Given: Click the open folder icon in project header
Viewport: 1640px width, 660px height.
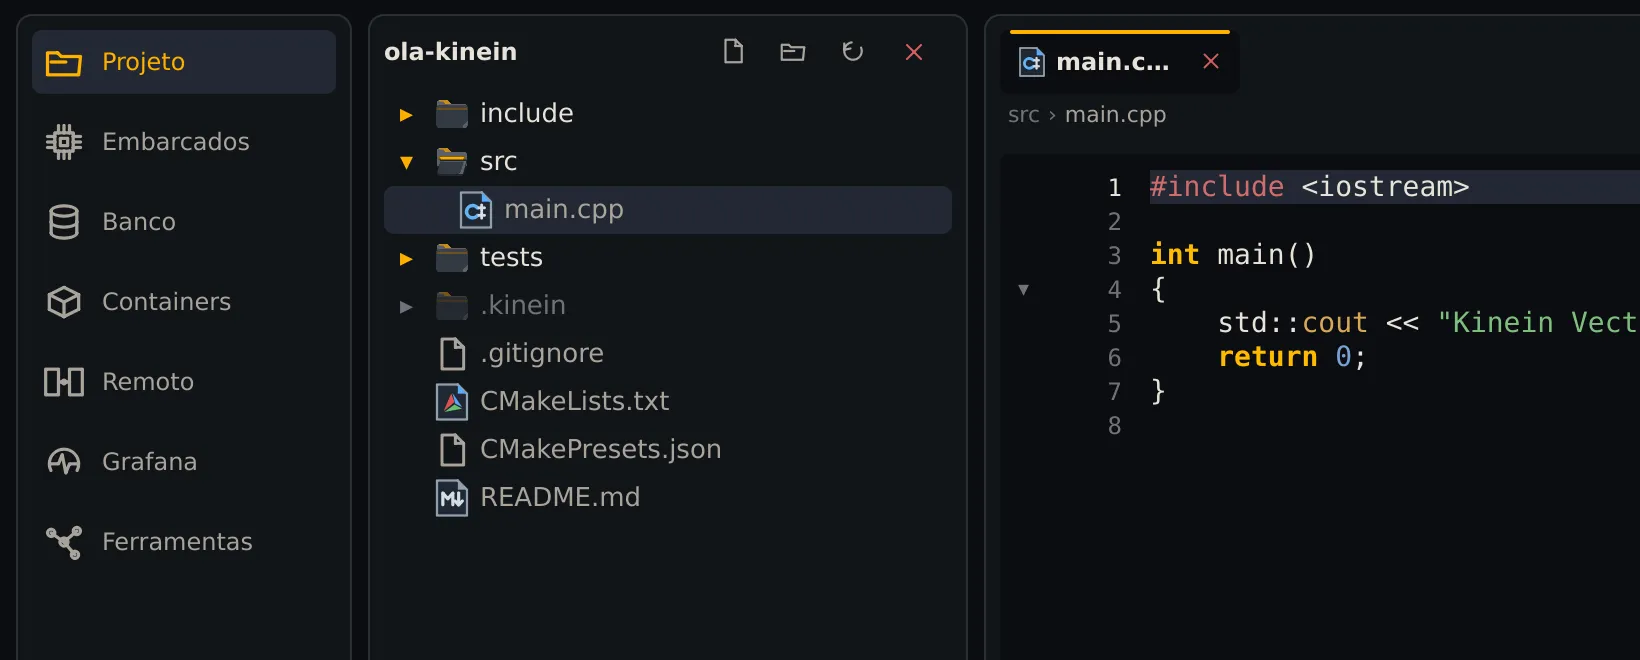Looking at the screenshot, I should 793,52.
